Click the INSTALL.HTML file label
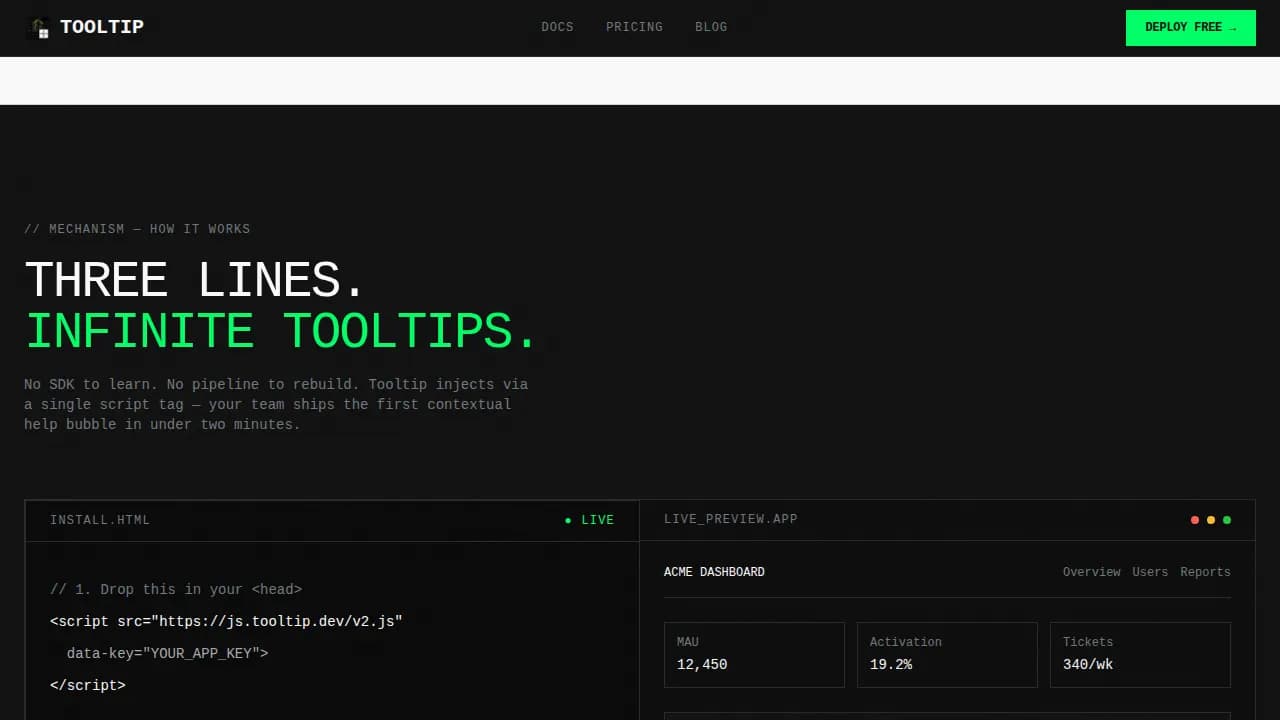 [100, 520]
